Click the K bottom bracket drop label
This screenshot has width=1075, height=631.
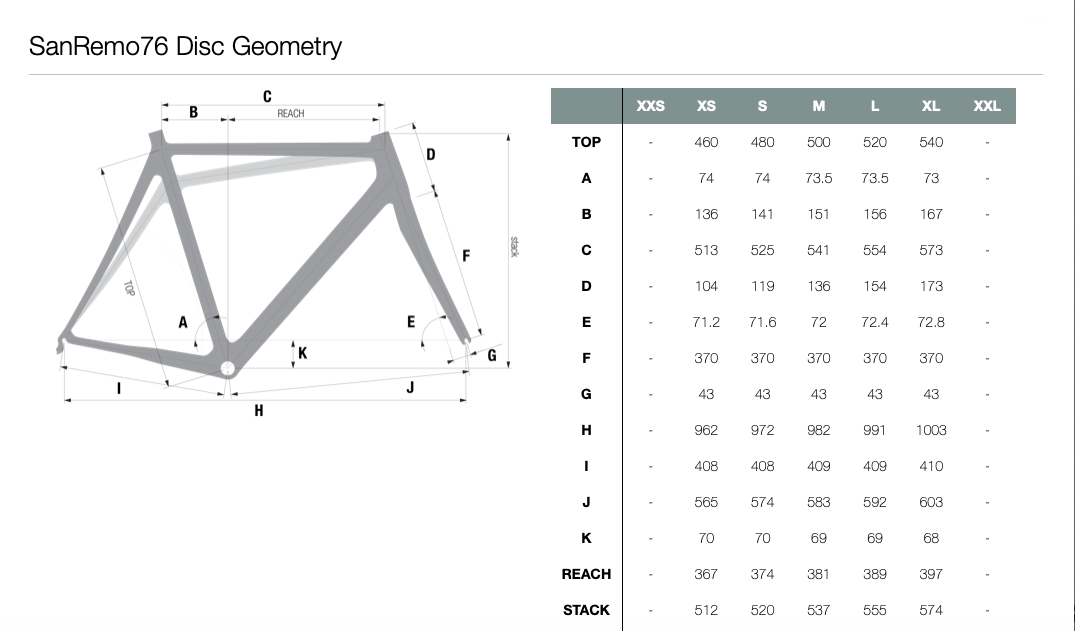(302, 353)
